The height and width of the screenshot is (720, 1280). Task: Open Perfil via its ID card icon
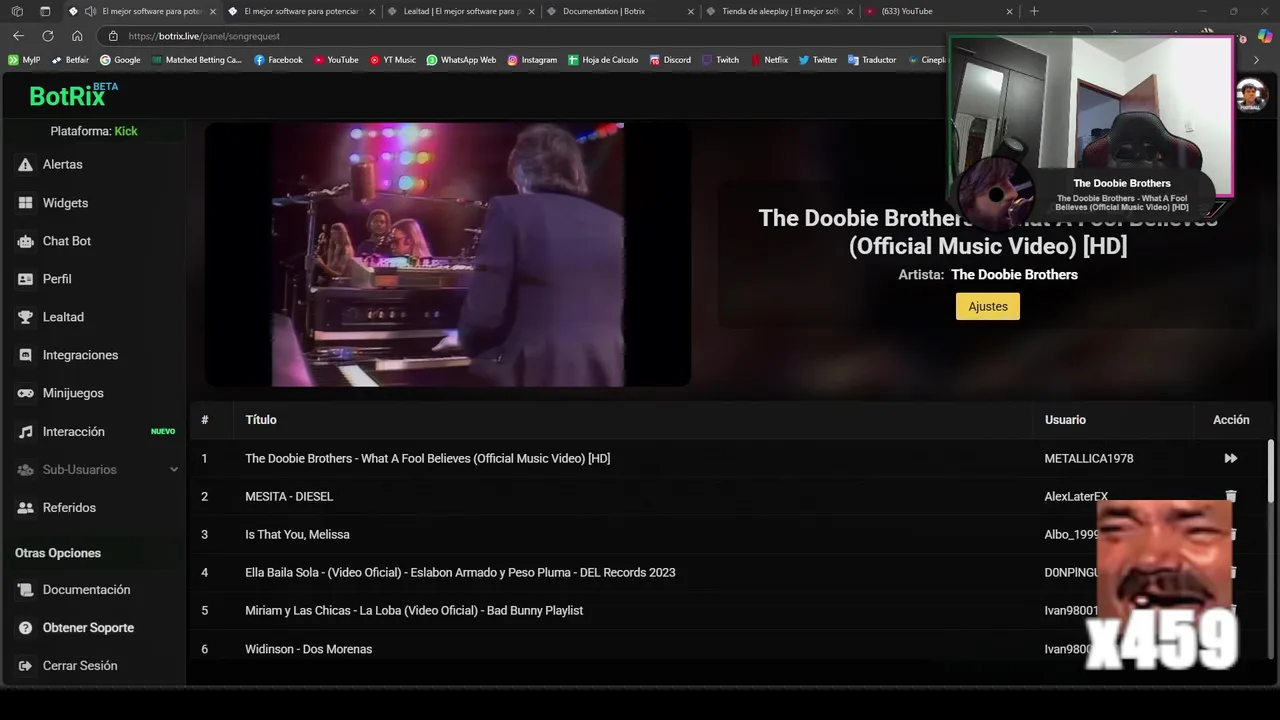[25, 279]
